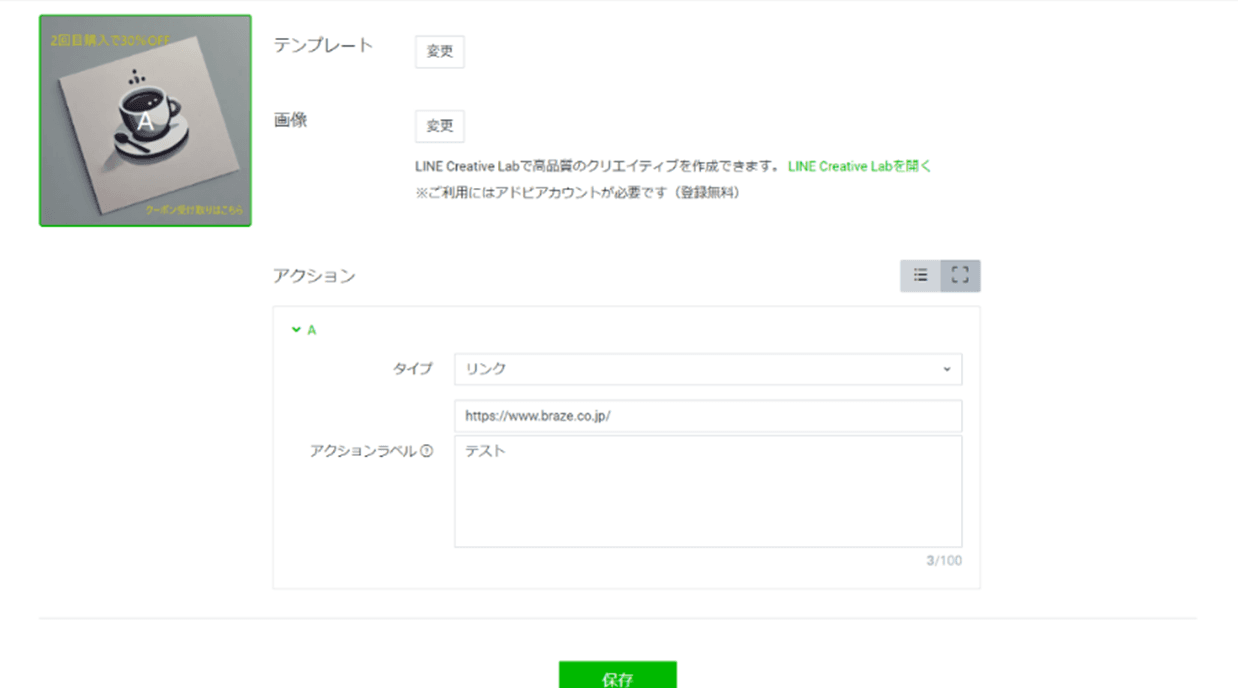Switch actions to expanded frame view icon
The image size is (1238, 688).
(x=960, y=276)
